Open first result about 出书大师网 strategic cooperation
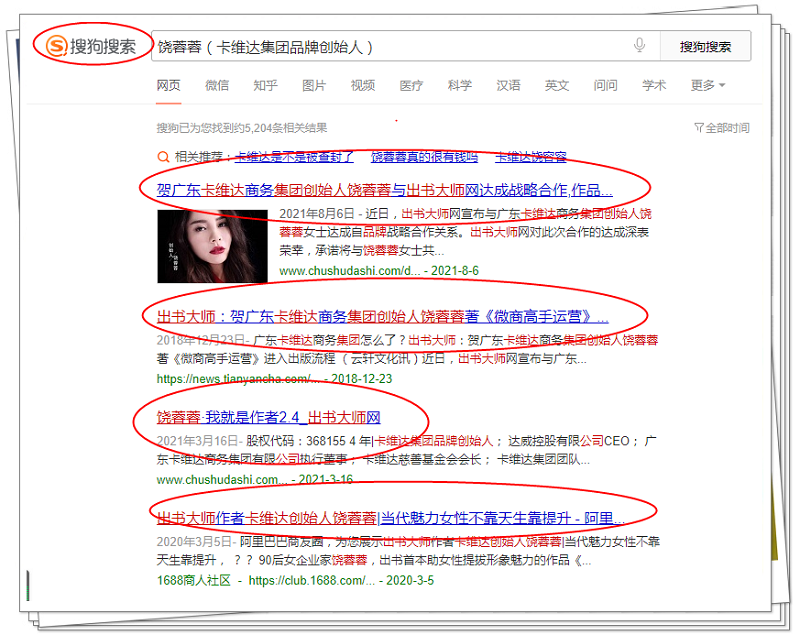This screenshot has height=635, width=800. click(385, 190)
